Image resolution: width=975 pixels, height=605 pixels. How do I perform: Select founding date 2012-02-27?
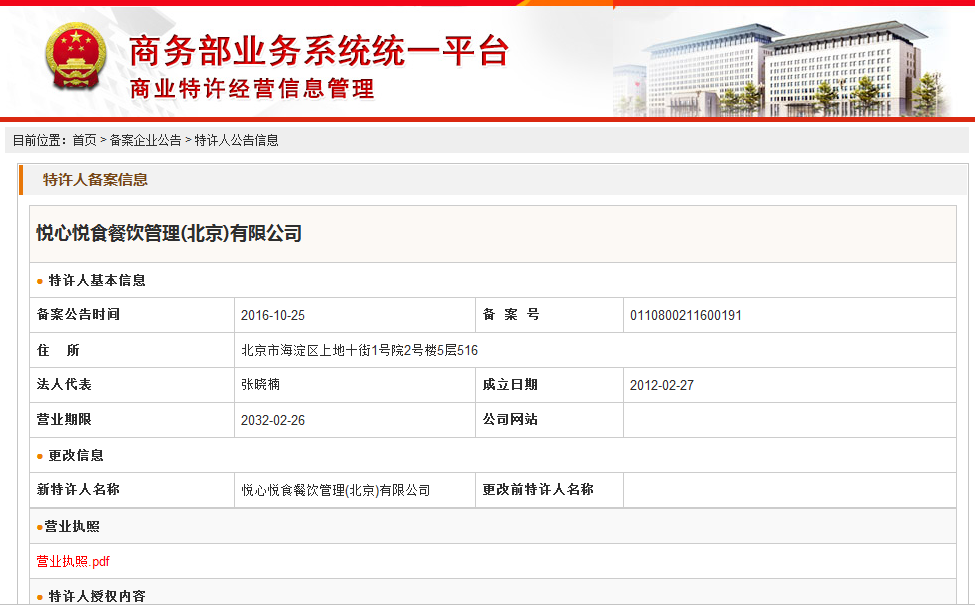click(662, 386)
